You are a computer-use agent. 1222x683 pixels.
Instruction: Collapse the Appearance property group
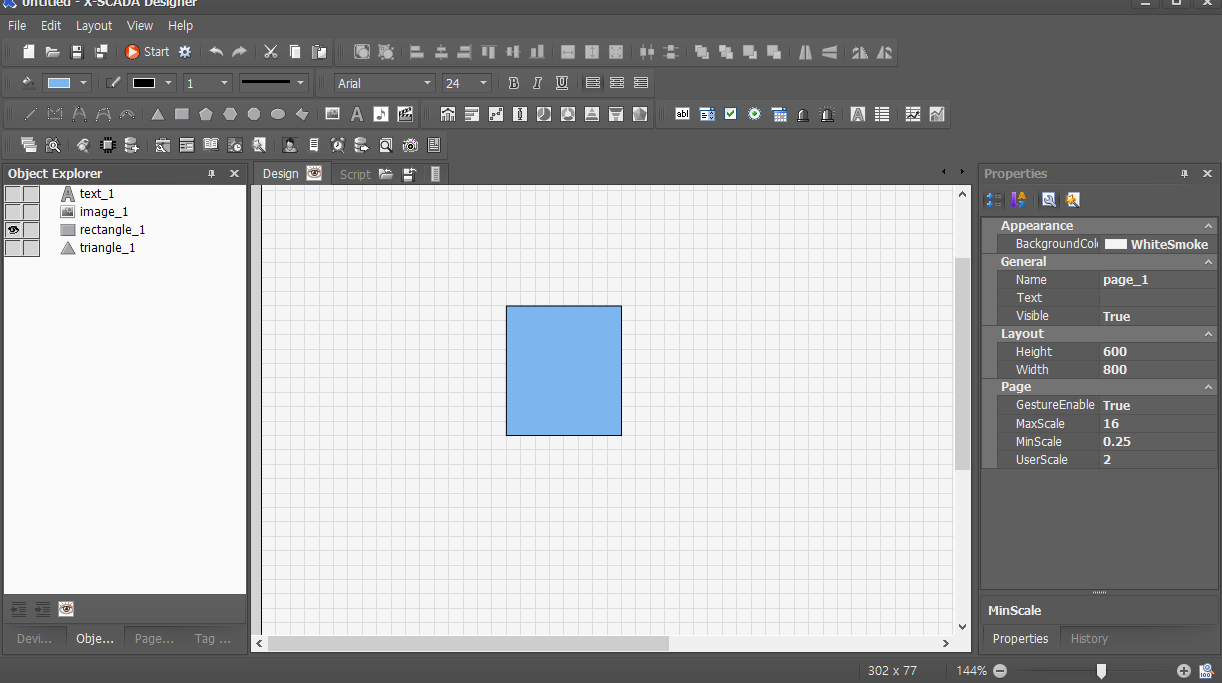(x=1209, y=226)
